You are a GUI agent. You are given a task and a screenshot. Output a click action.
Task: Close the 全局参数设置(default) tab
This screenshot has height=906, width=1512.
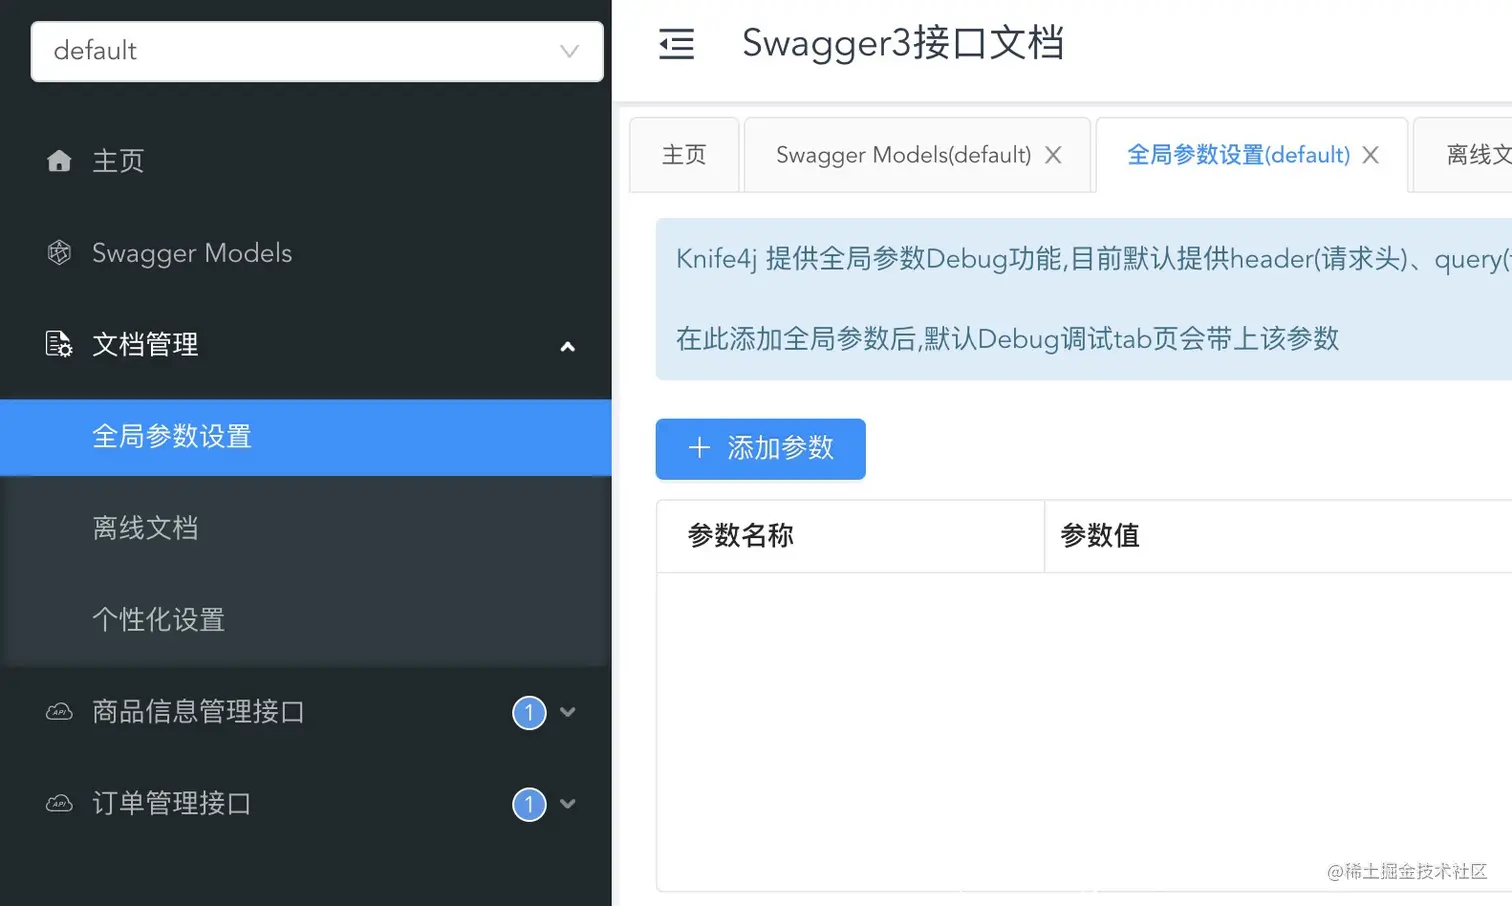coord(1371,155)
